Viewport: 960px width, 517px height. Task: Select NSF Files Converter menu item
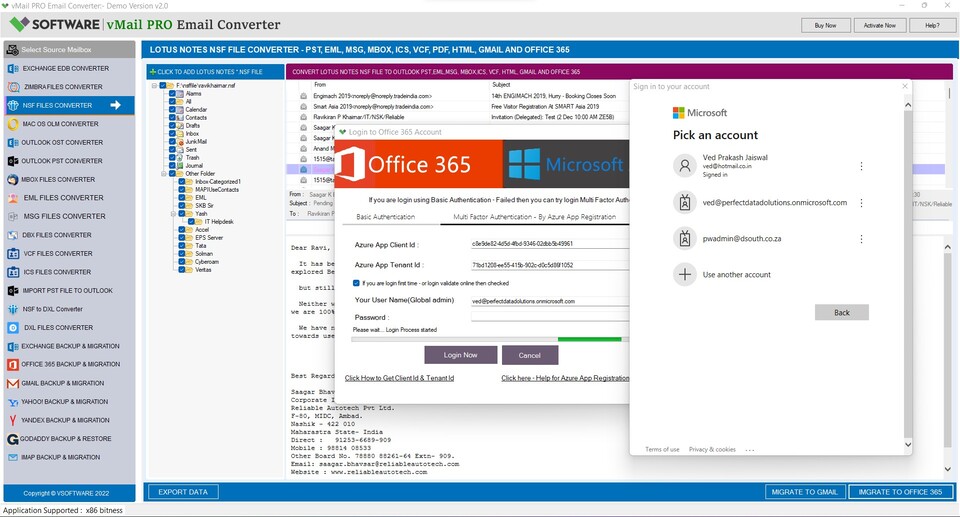point(69,105)
